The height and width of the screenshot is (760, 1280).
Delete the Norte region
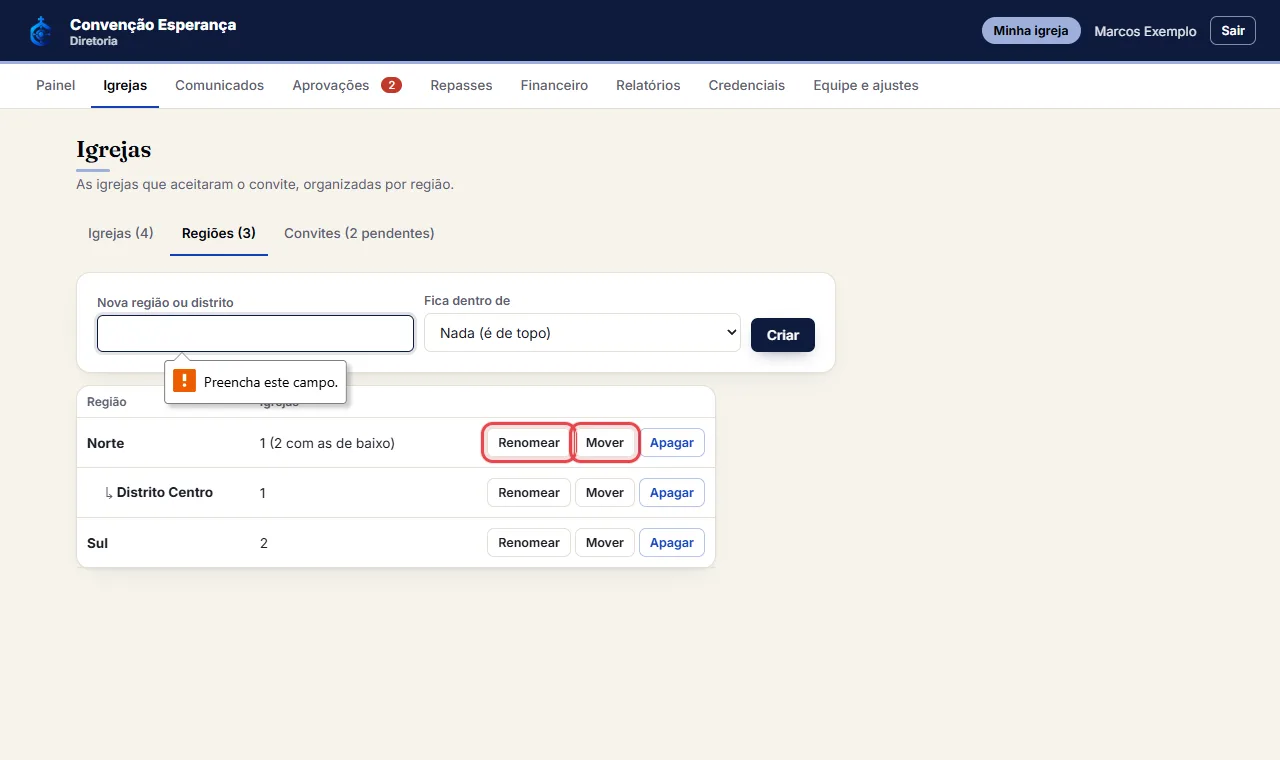(x=672, y=443)
